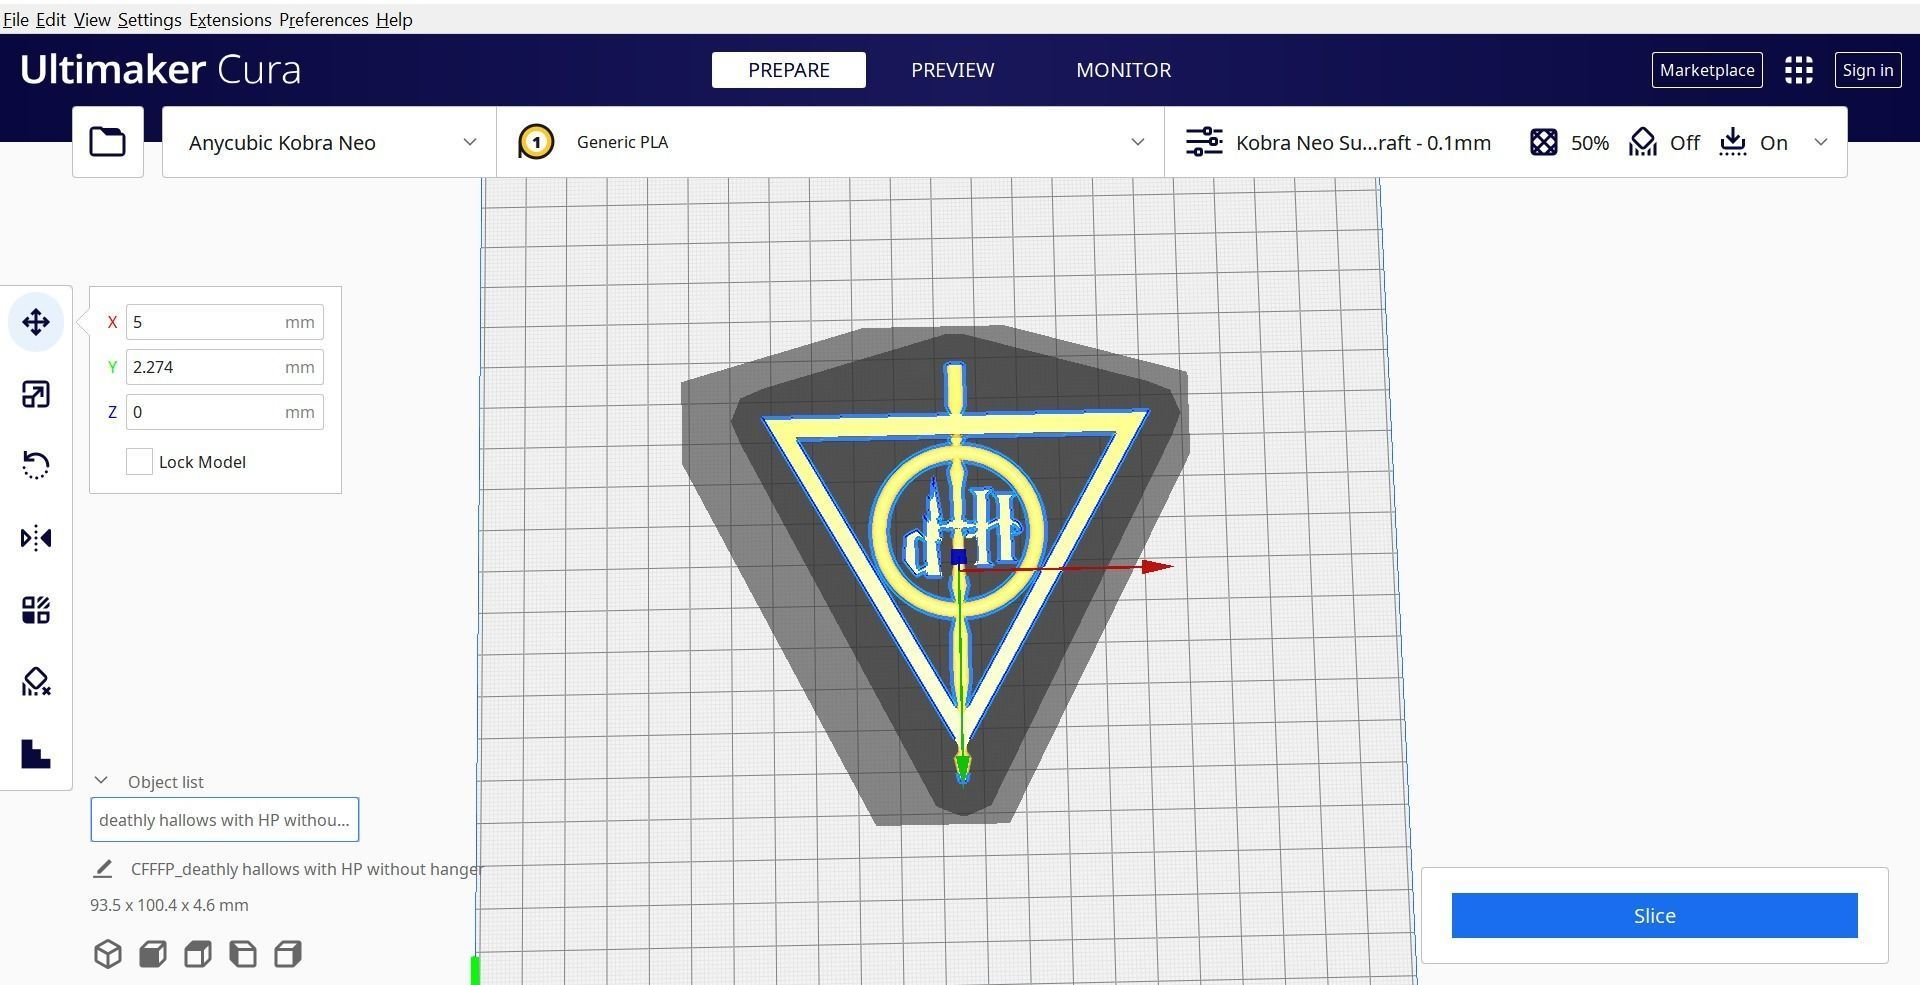
Task: Open file folder icon
Action: (x=108, y=142)
